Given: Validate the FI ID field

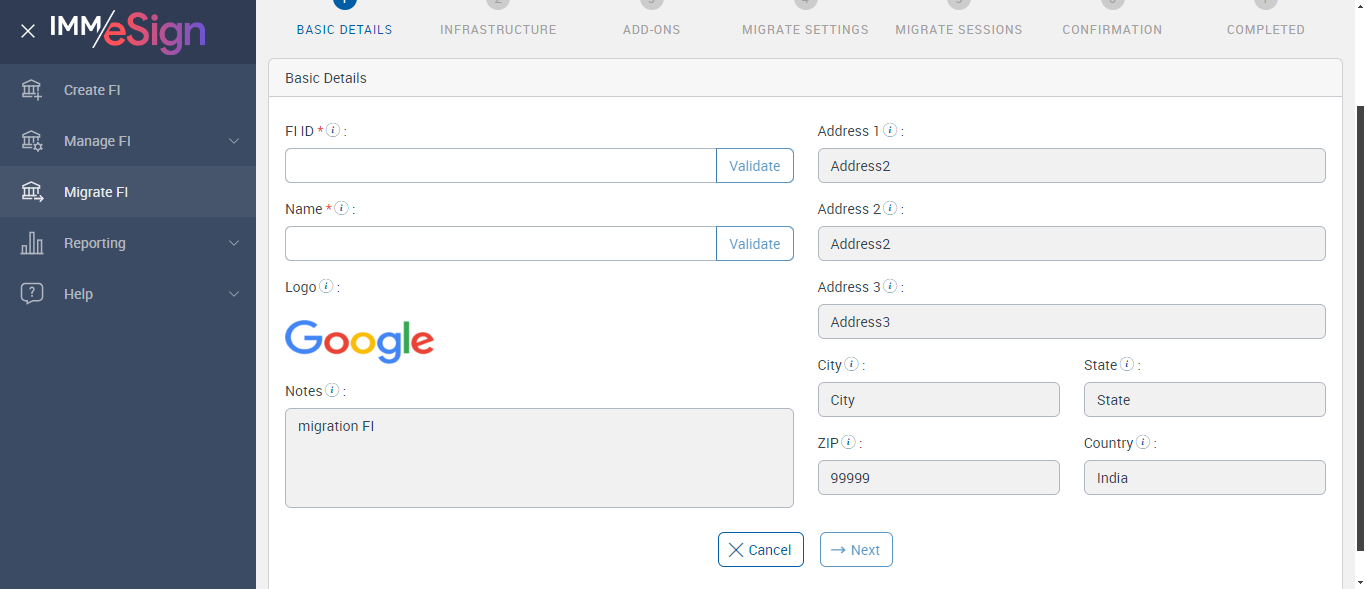Looking at the screenshot, I should point(754,166).
